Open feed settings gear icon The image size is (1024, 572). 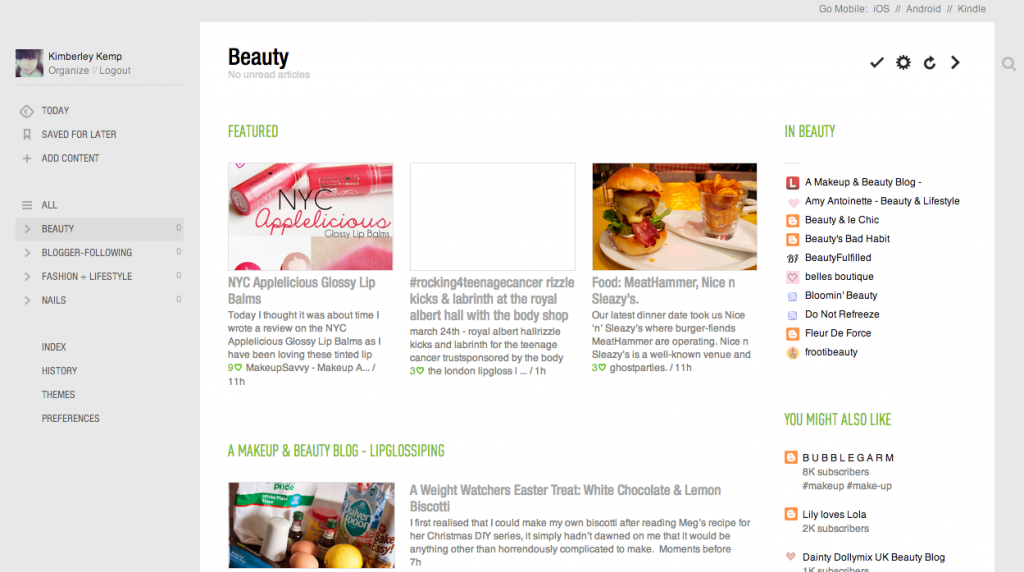(x=903, y=63)
